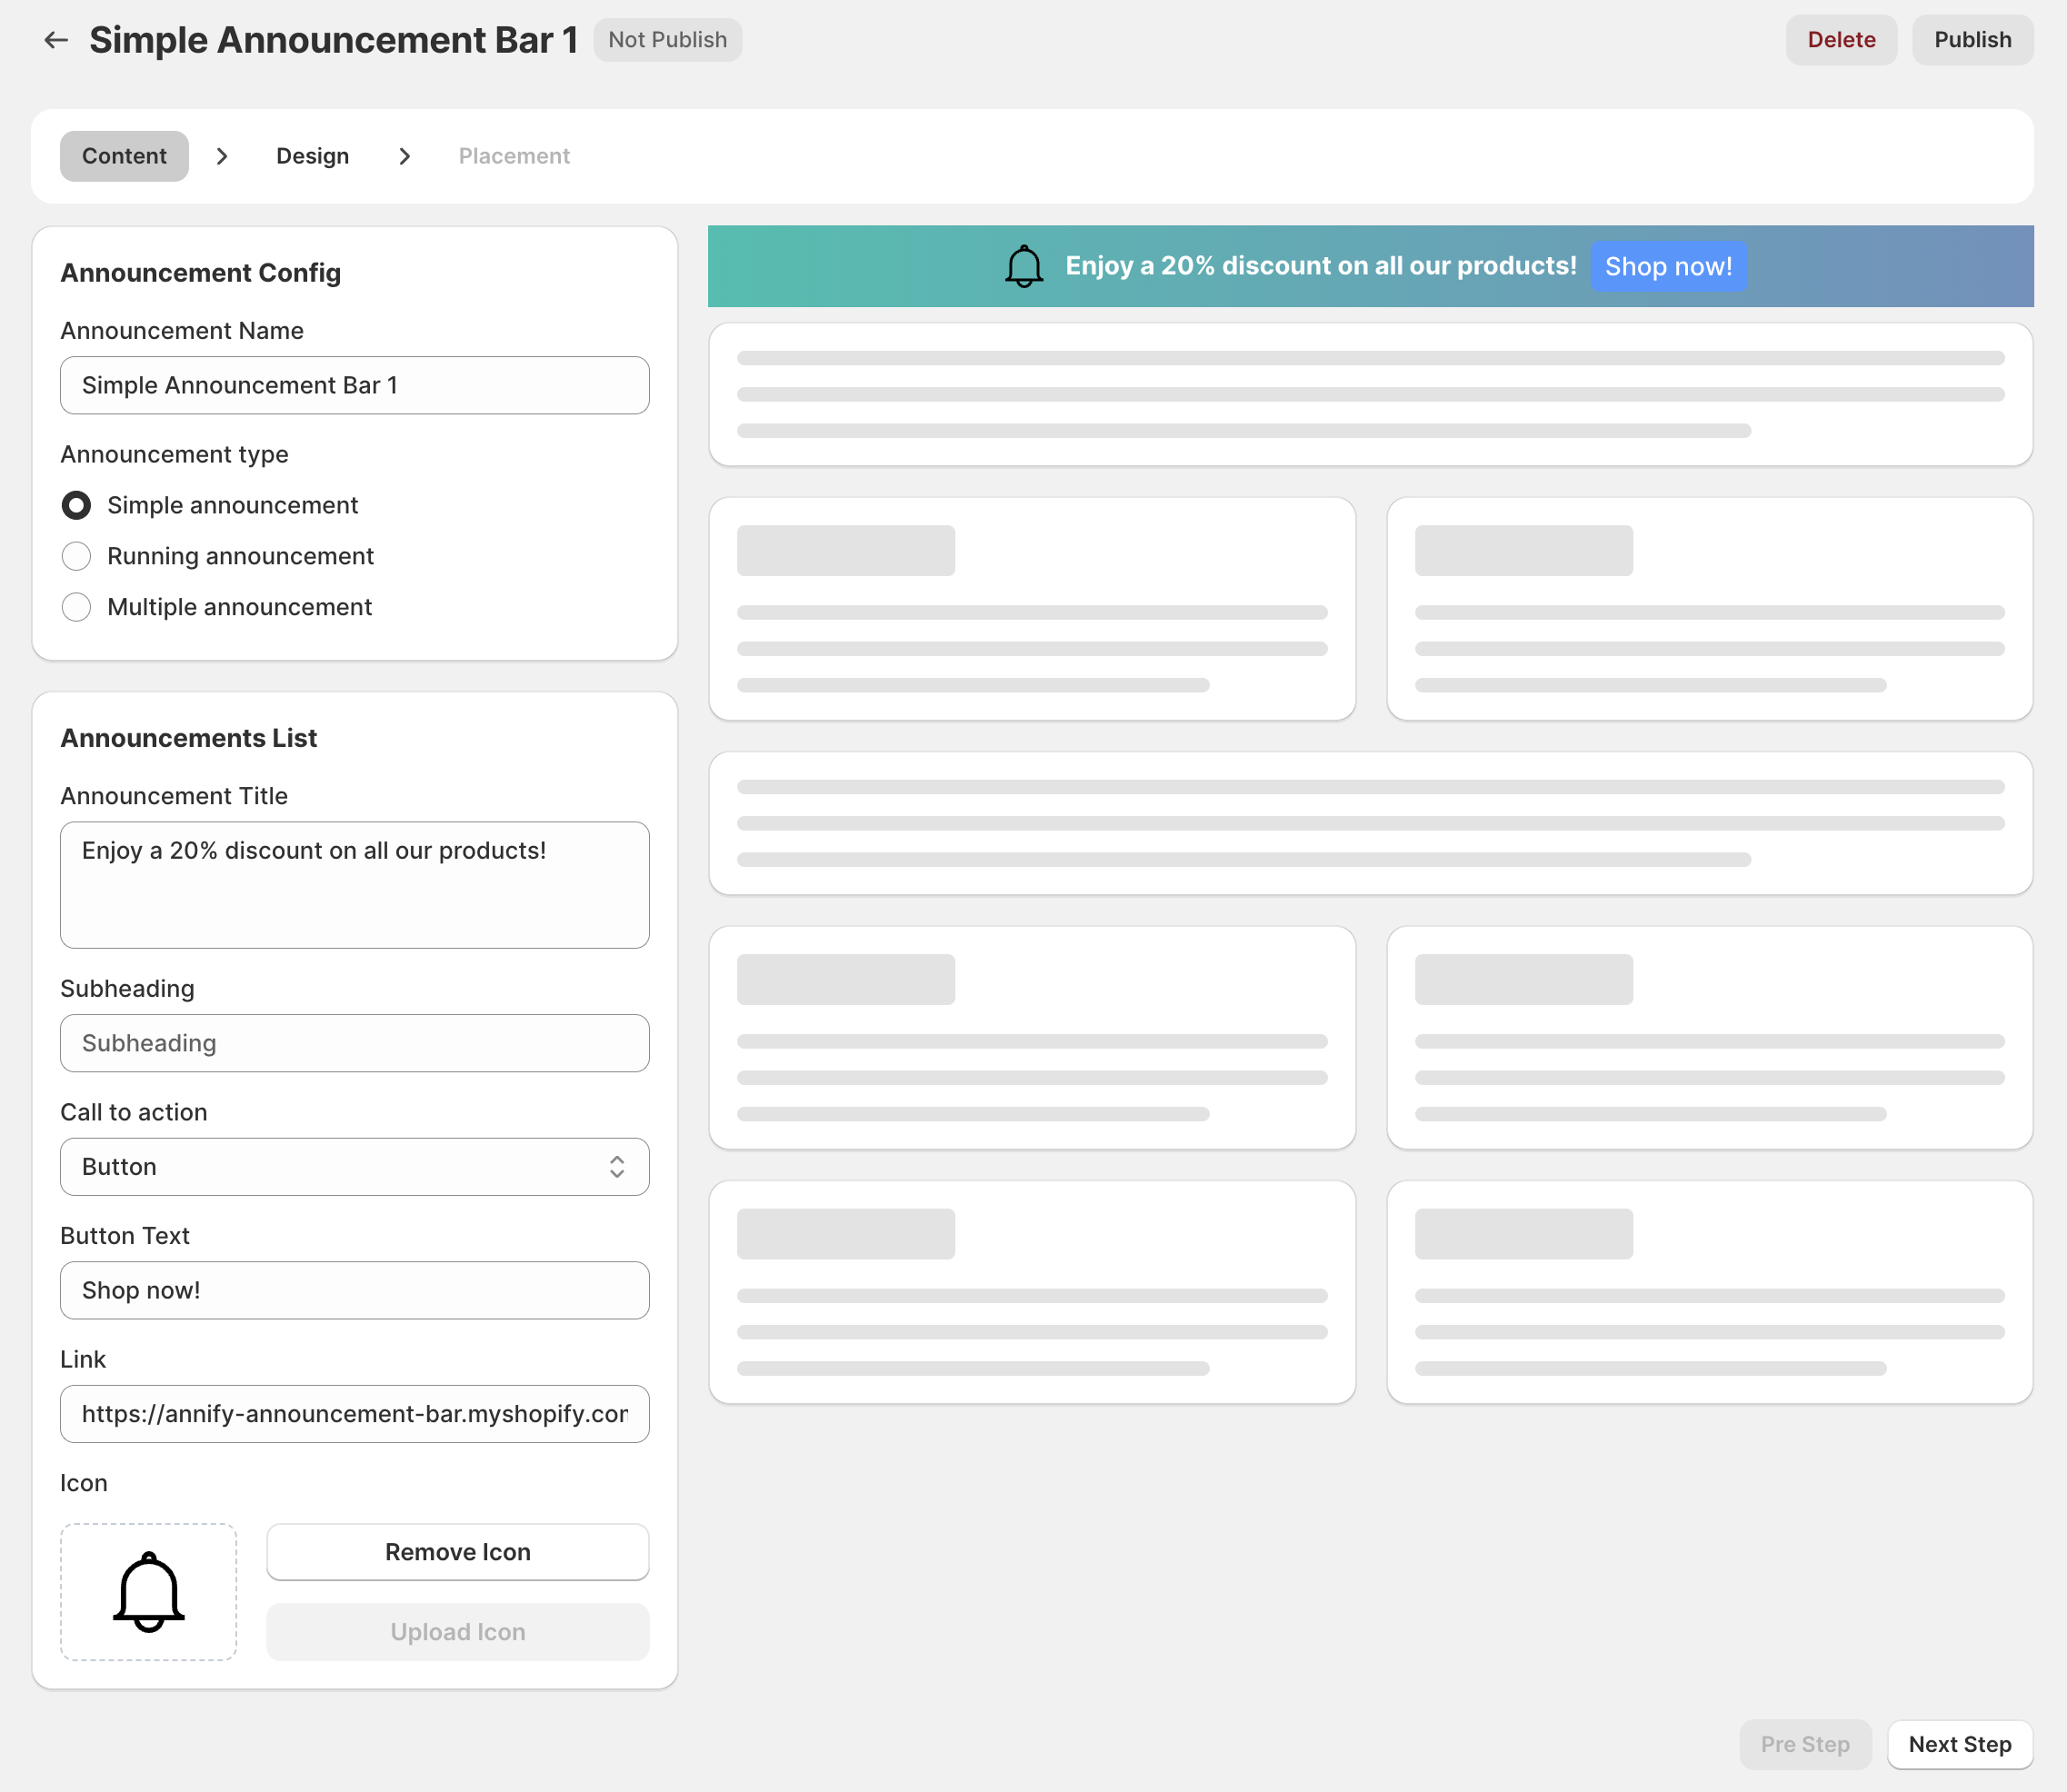Open the Placement step tab

[x=514, y=156]
